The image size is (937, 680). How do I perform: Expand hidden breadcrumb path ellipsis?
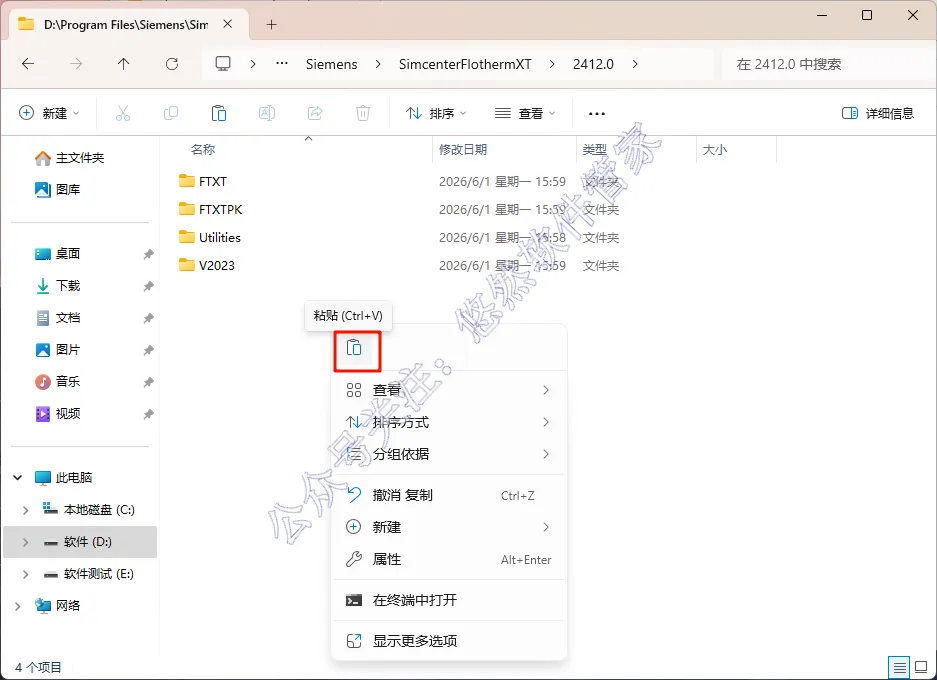pyautogui.click(x=282, y=64)
